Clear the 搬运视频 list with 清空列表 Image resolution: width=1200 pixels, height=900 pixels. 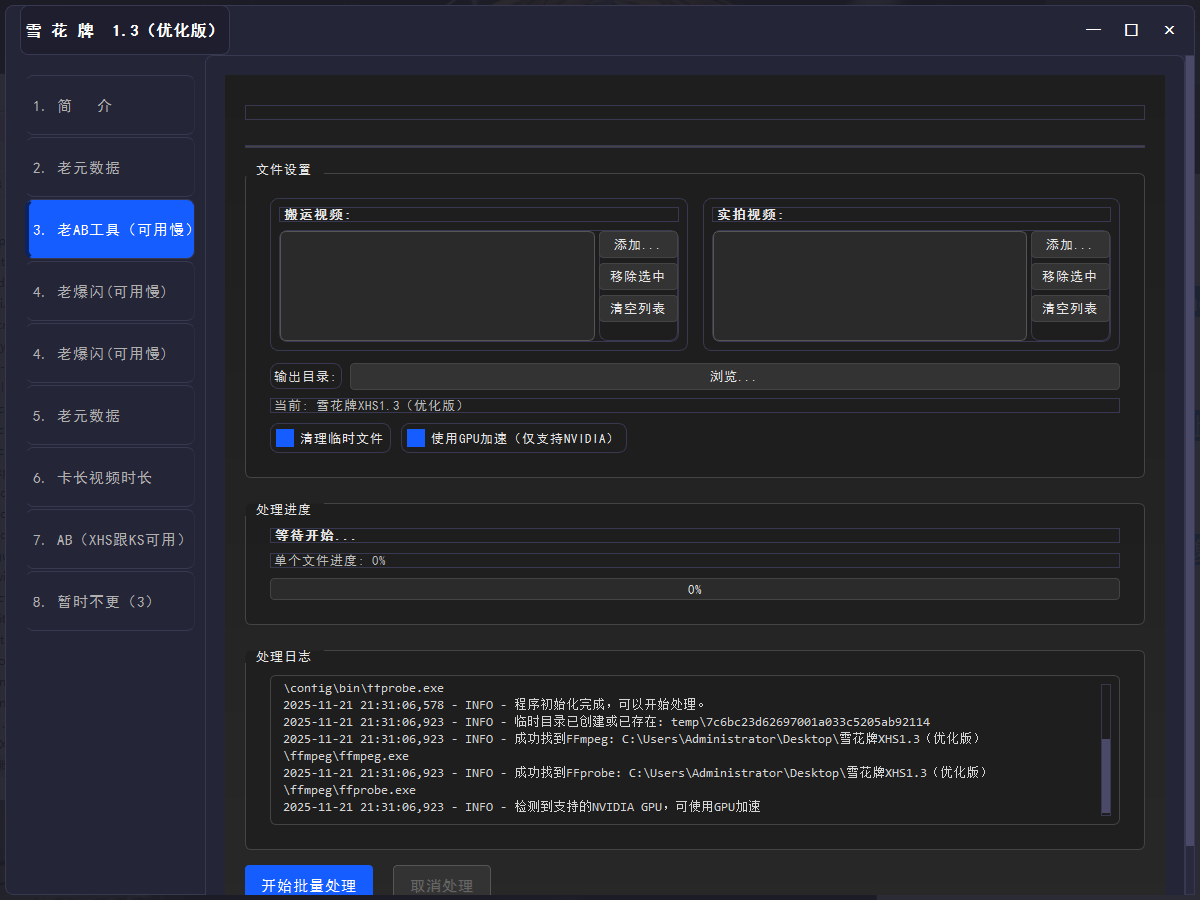pyautogui.click(x=638, y=308)
